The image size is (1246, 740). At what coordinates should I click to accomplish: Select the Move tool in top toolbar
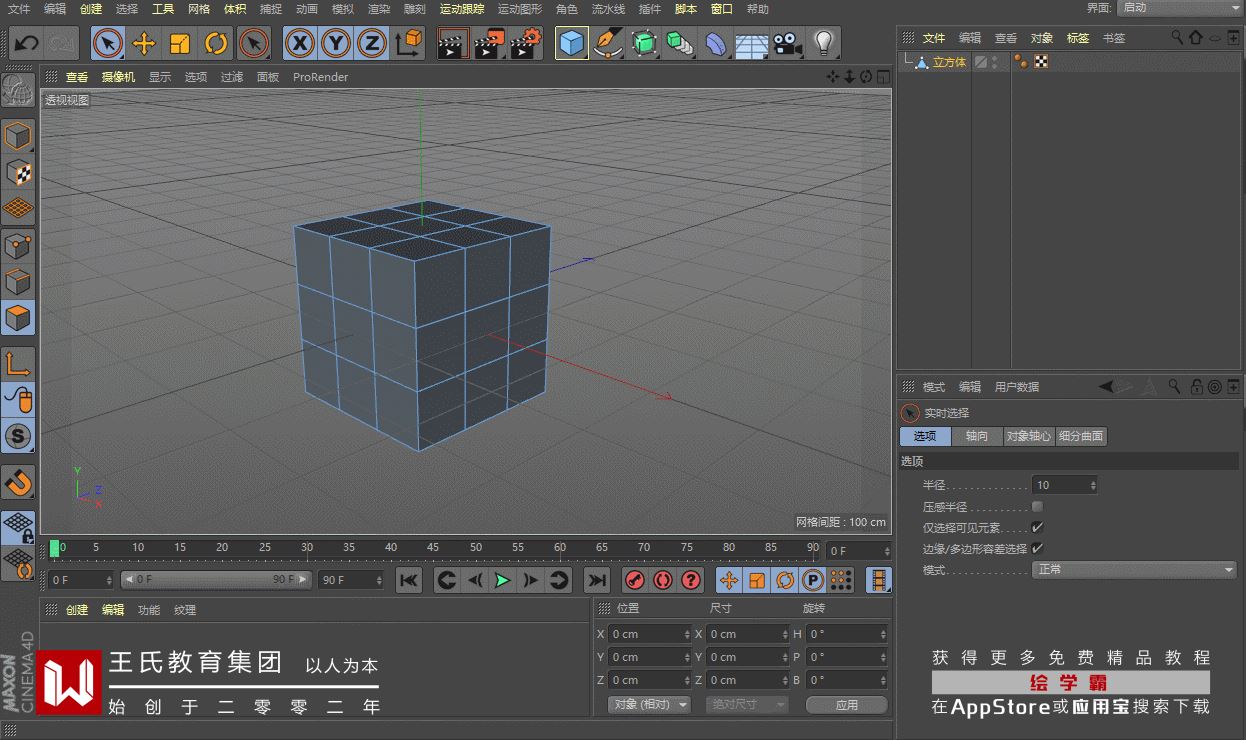[x=144, y=43]
